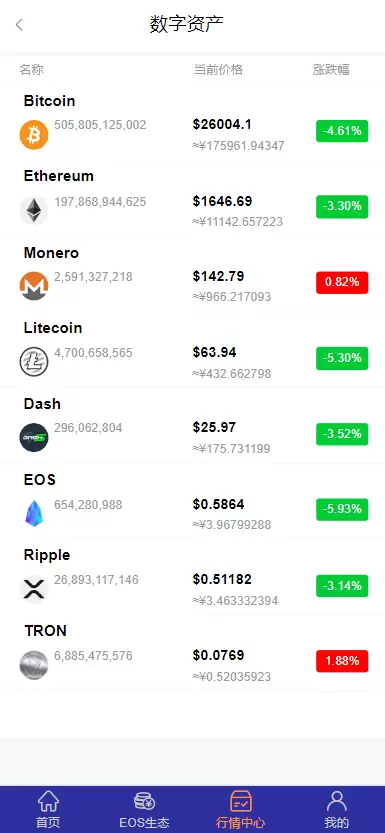
Task: Tap the Litecoin logo icon
Action: tap(34, 362)
